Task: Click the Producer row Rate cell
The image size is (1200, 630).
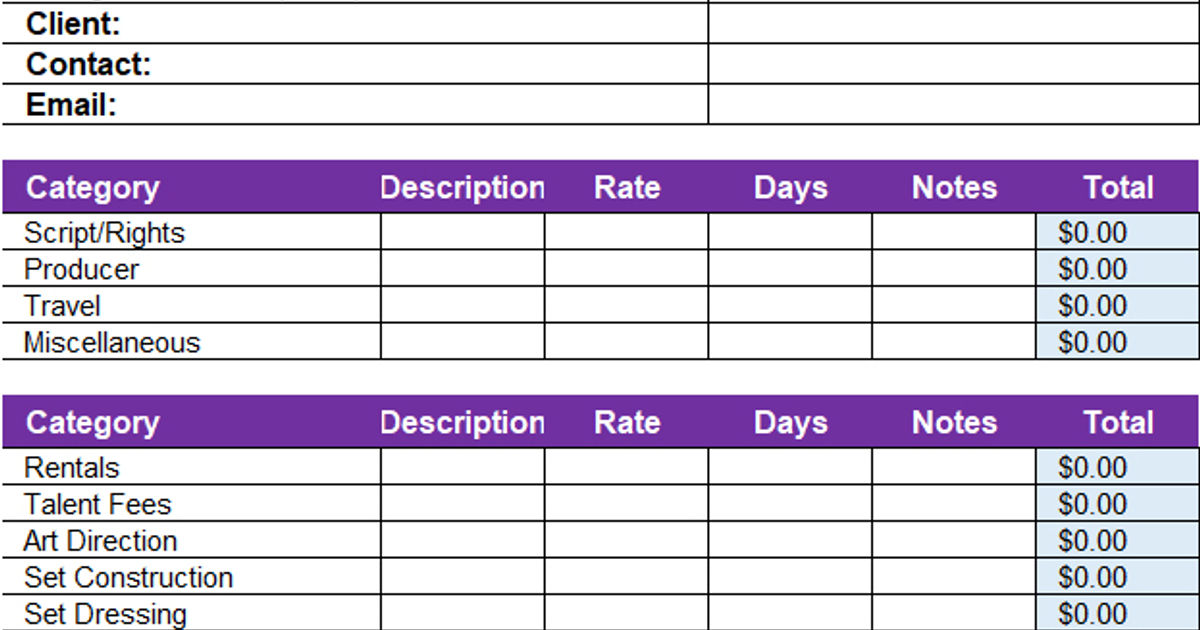Action: tap(626, 269)
